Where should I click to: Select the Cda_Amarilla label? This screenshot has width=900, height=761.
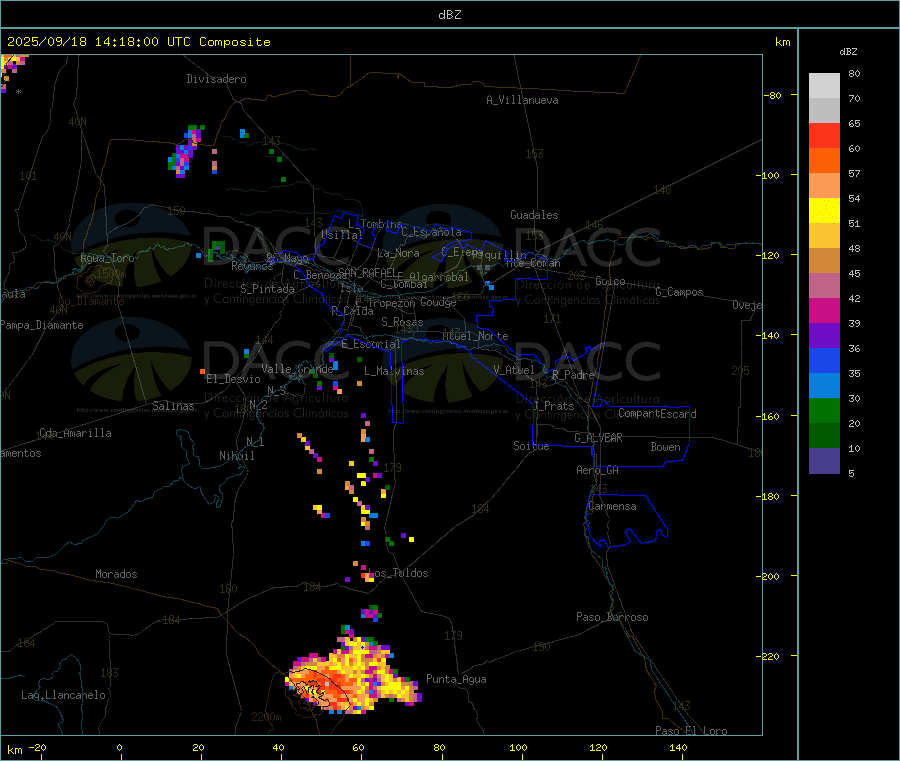[75, 433]
